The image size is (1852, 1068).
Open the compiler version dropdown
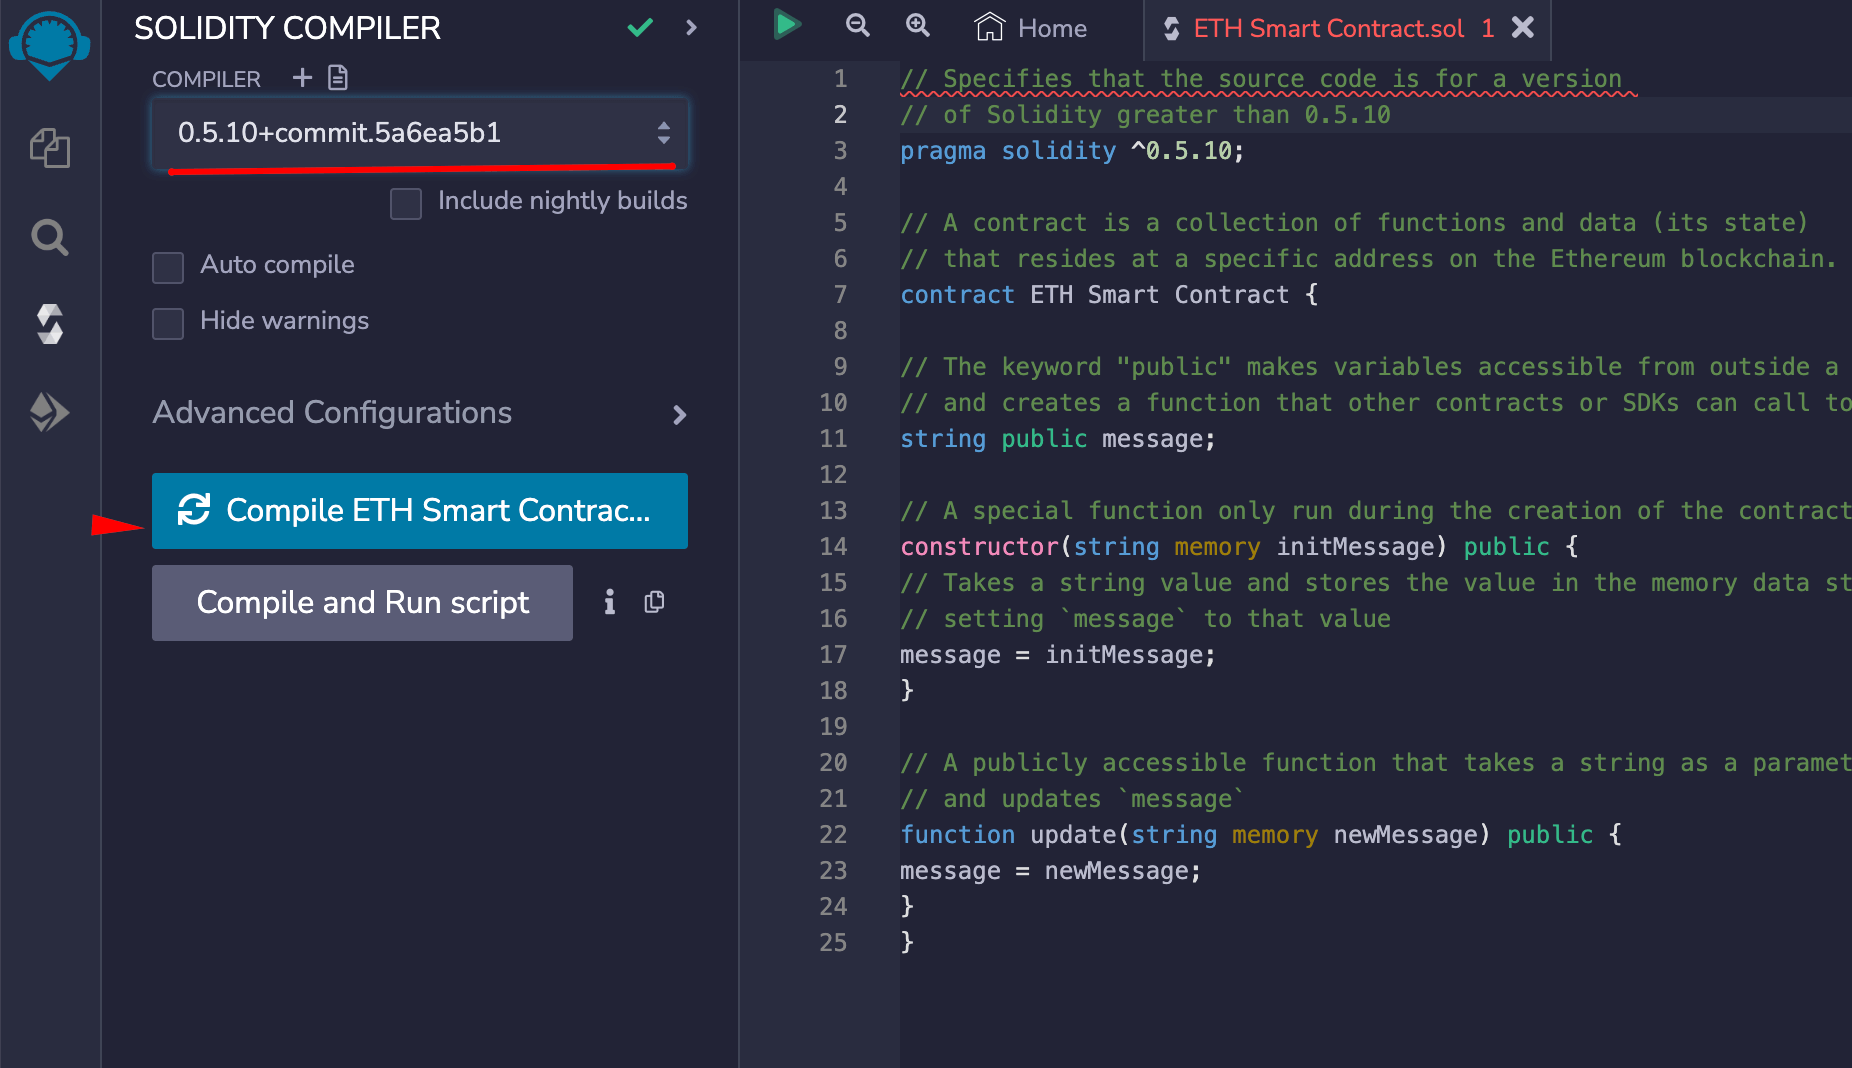pyautogui.click(x=418, y=133)
